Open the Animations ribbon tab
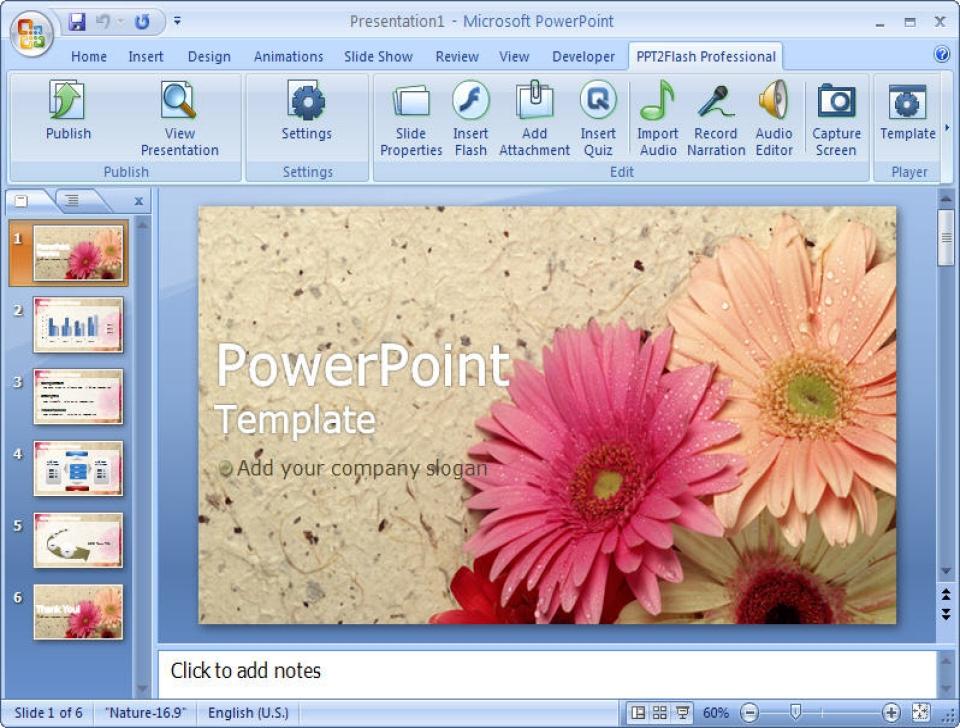Image resolution: width=960 pixels, height=728 pixels. 288,57
